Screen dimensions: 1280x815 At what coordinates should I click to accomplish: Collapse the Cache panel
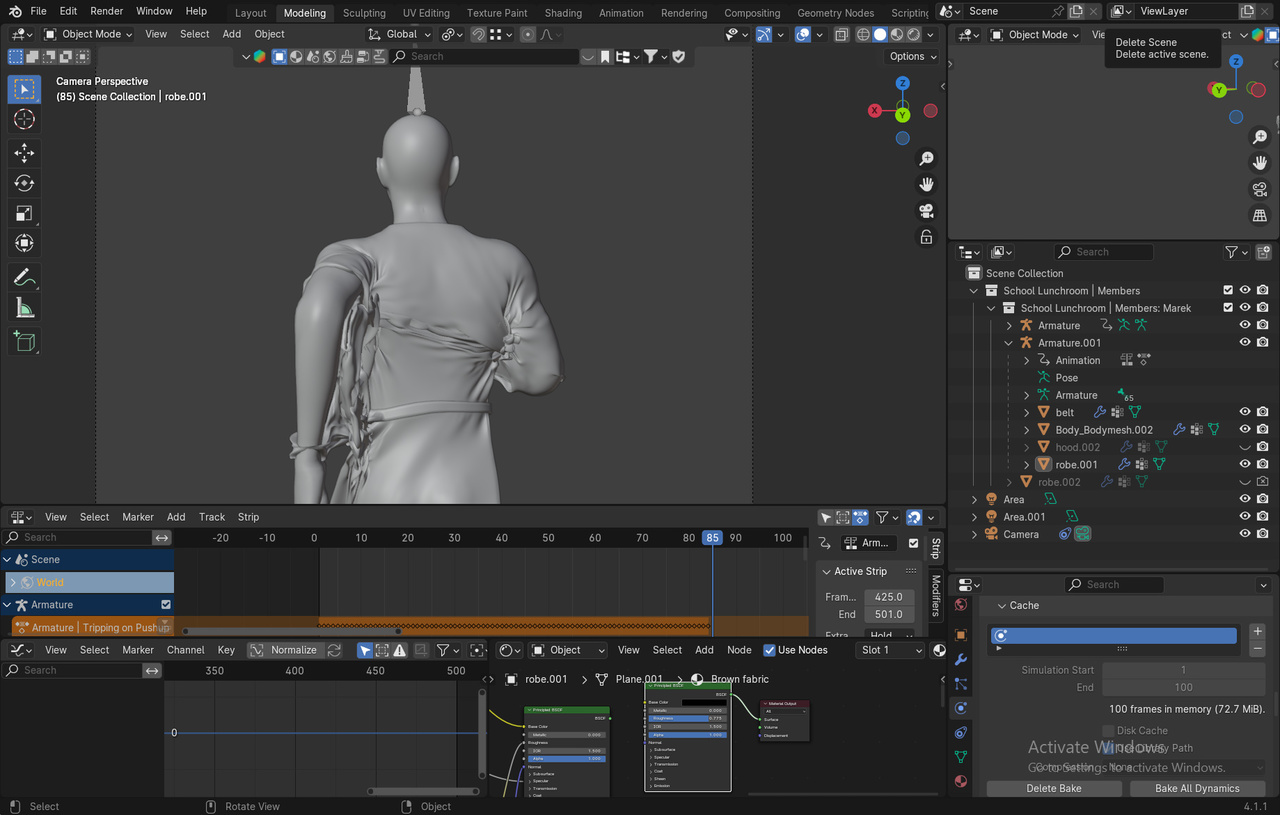point(1001,606)
